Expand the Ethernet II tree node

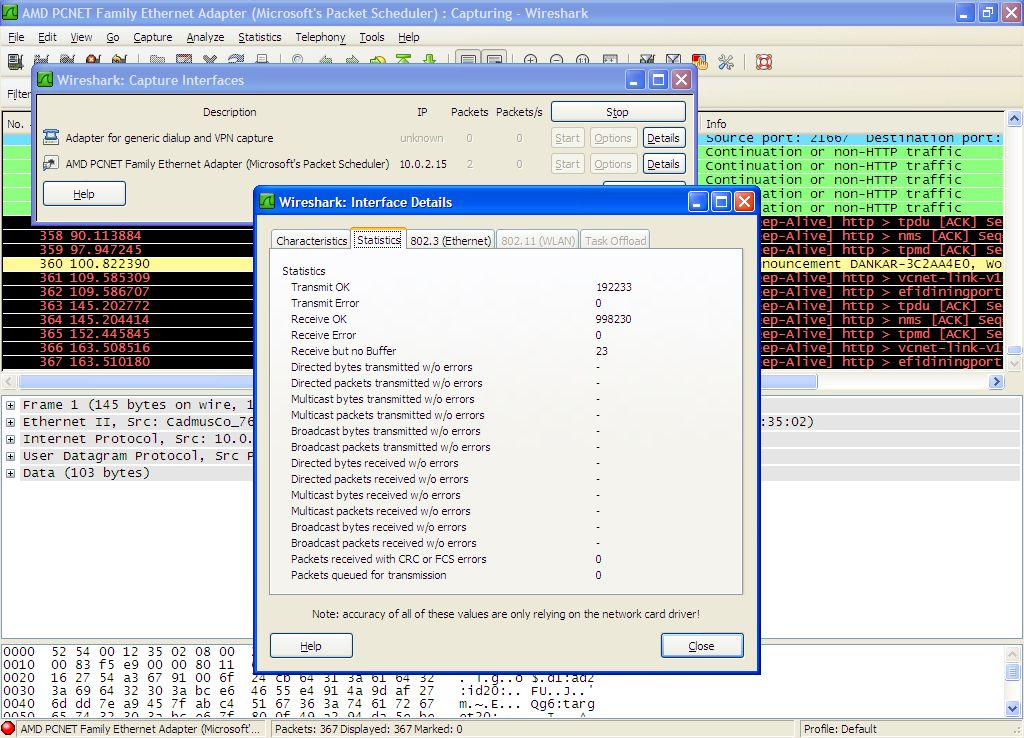pyautogui.click(x=10, y=422)
